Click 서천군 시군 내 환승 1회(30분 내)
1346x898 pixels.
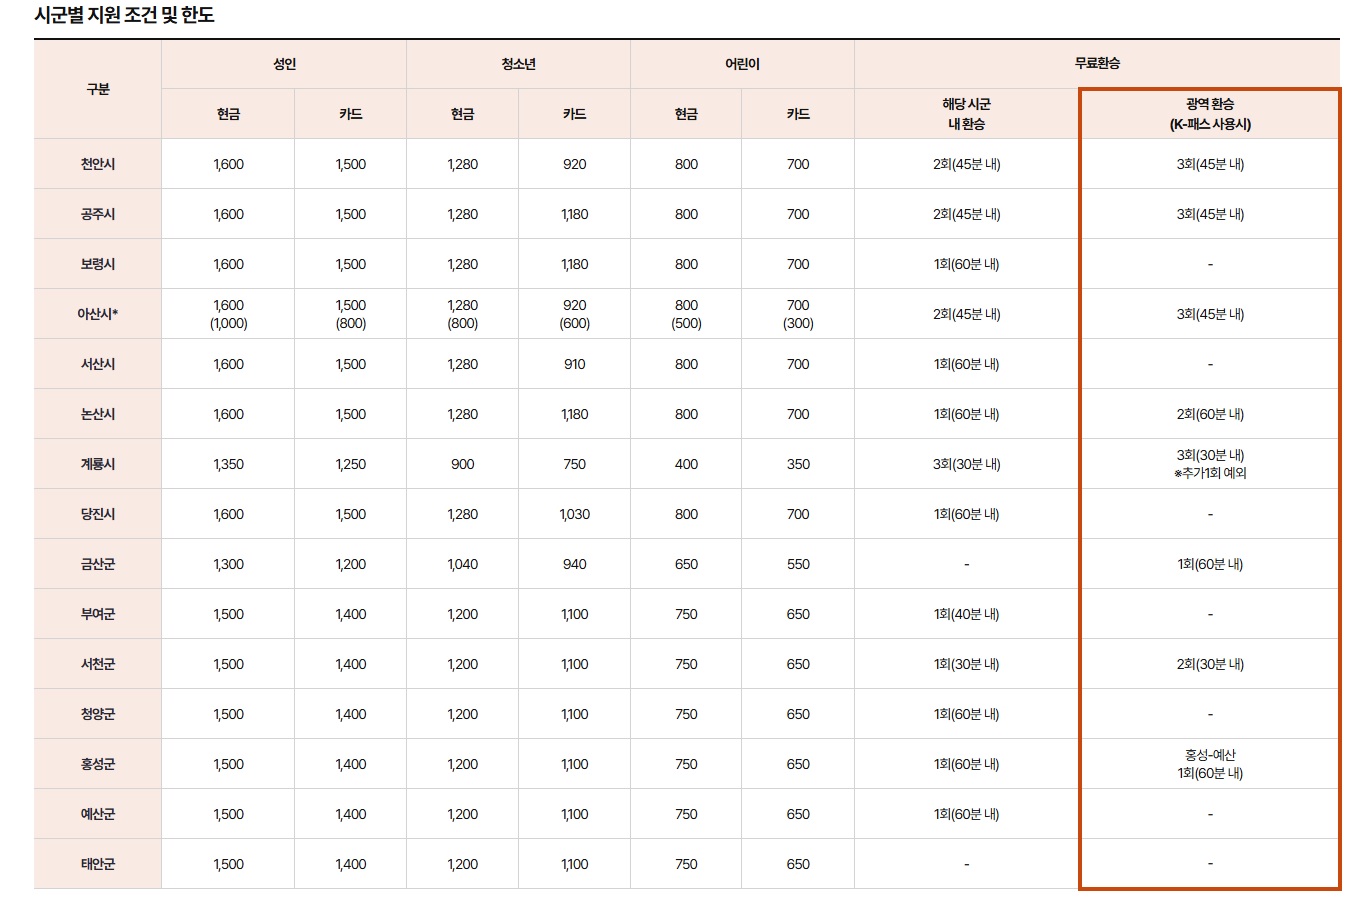(x=966, y=664)
